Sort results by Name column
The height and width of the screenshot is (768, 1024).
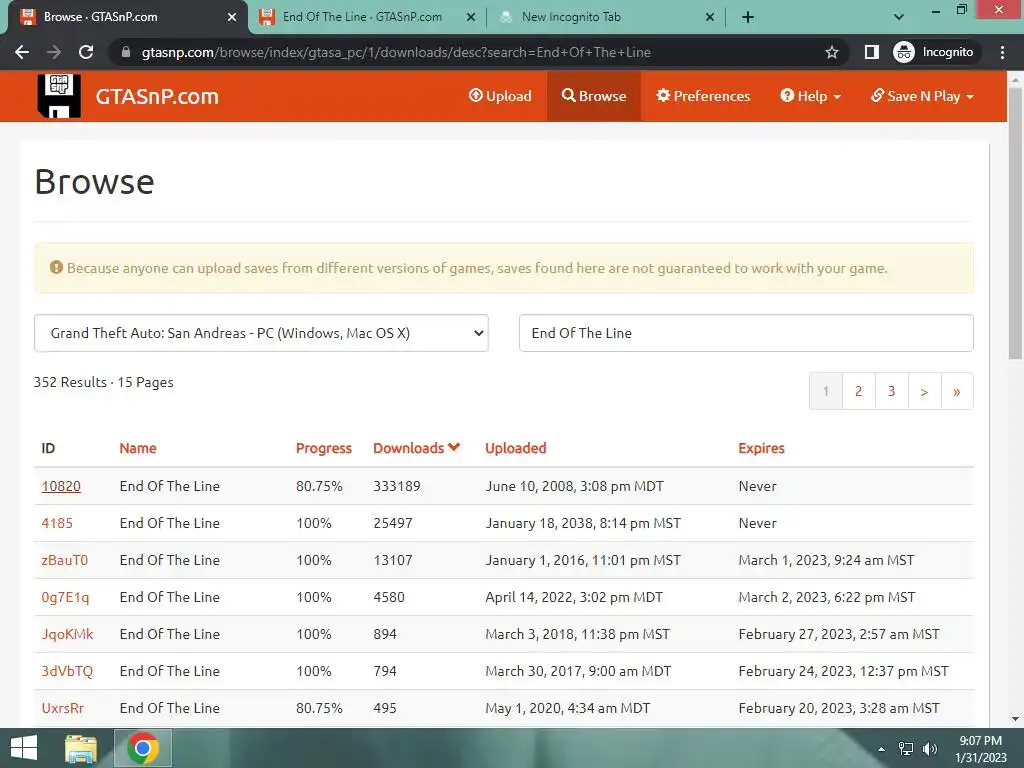[138, 448]
